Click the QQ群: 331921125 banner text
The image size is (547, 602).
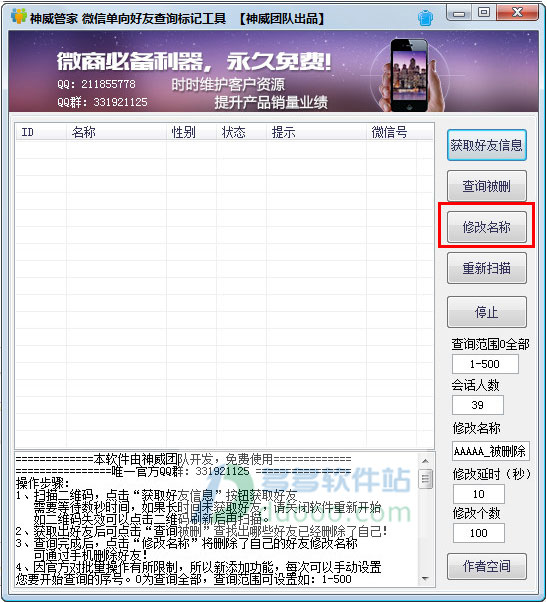[102, 102]
